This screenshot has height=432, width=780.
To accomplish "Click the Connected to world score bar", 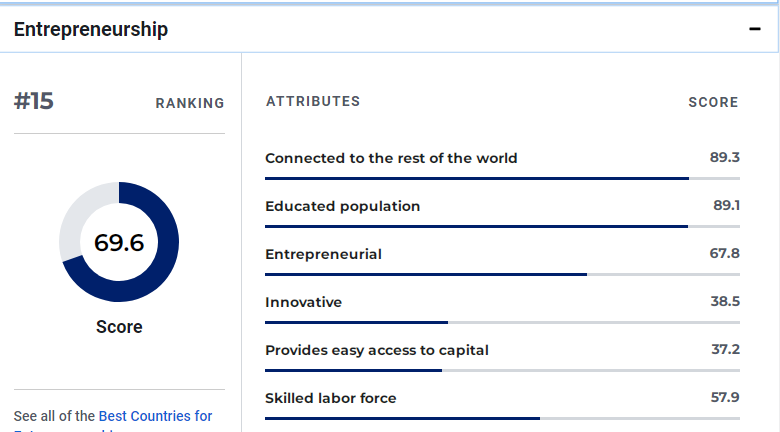I will pos(502,178).
